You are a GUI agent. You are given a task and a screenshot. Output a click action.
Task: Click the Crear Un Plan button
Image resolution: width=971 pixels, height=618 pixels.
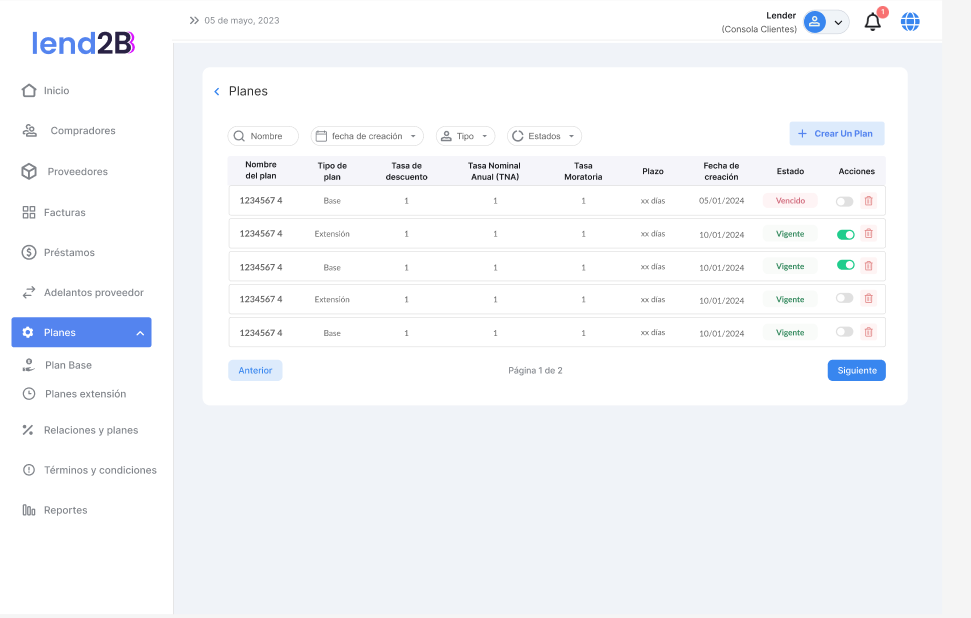point(836,134)
